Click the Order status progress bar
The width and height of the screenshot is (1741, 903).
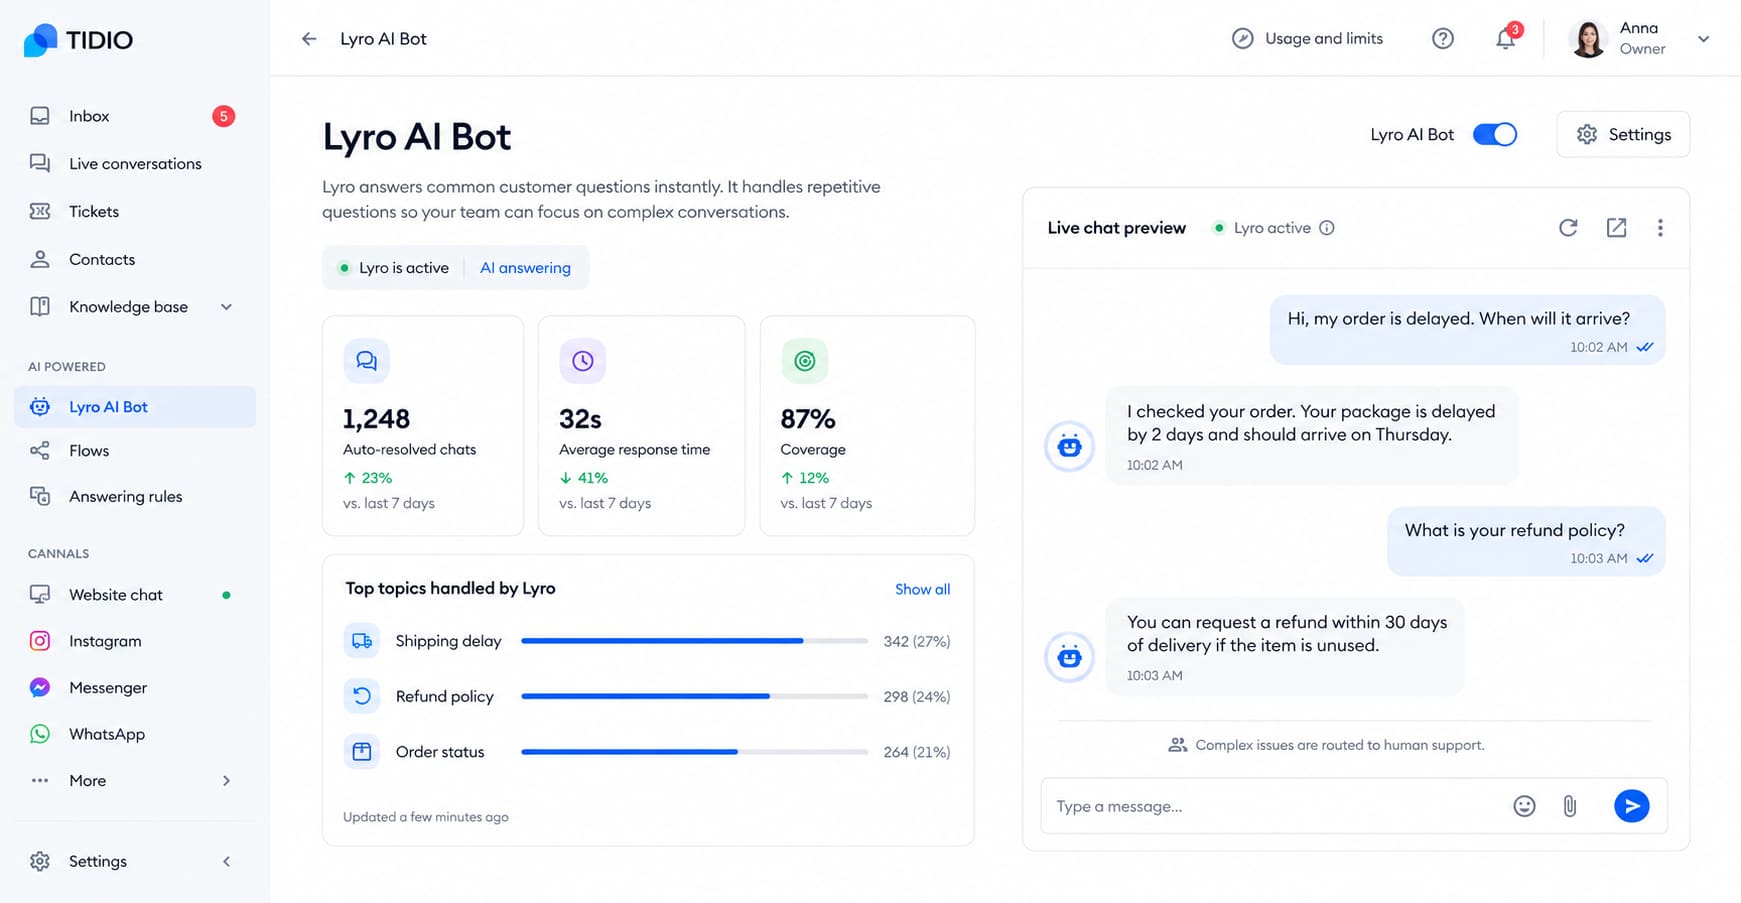[x=695, y=752]
